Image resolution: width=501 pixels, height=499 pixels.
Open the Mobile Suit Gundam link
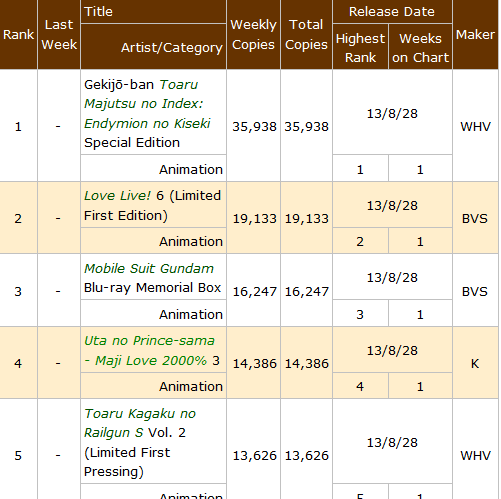(x=149, y=269)
